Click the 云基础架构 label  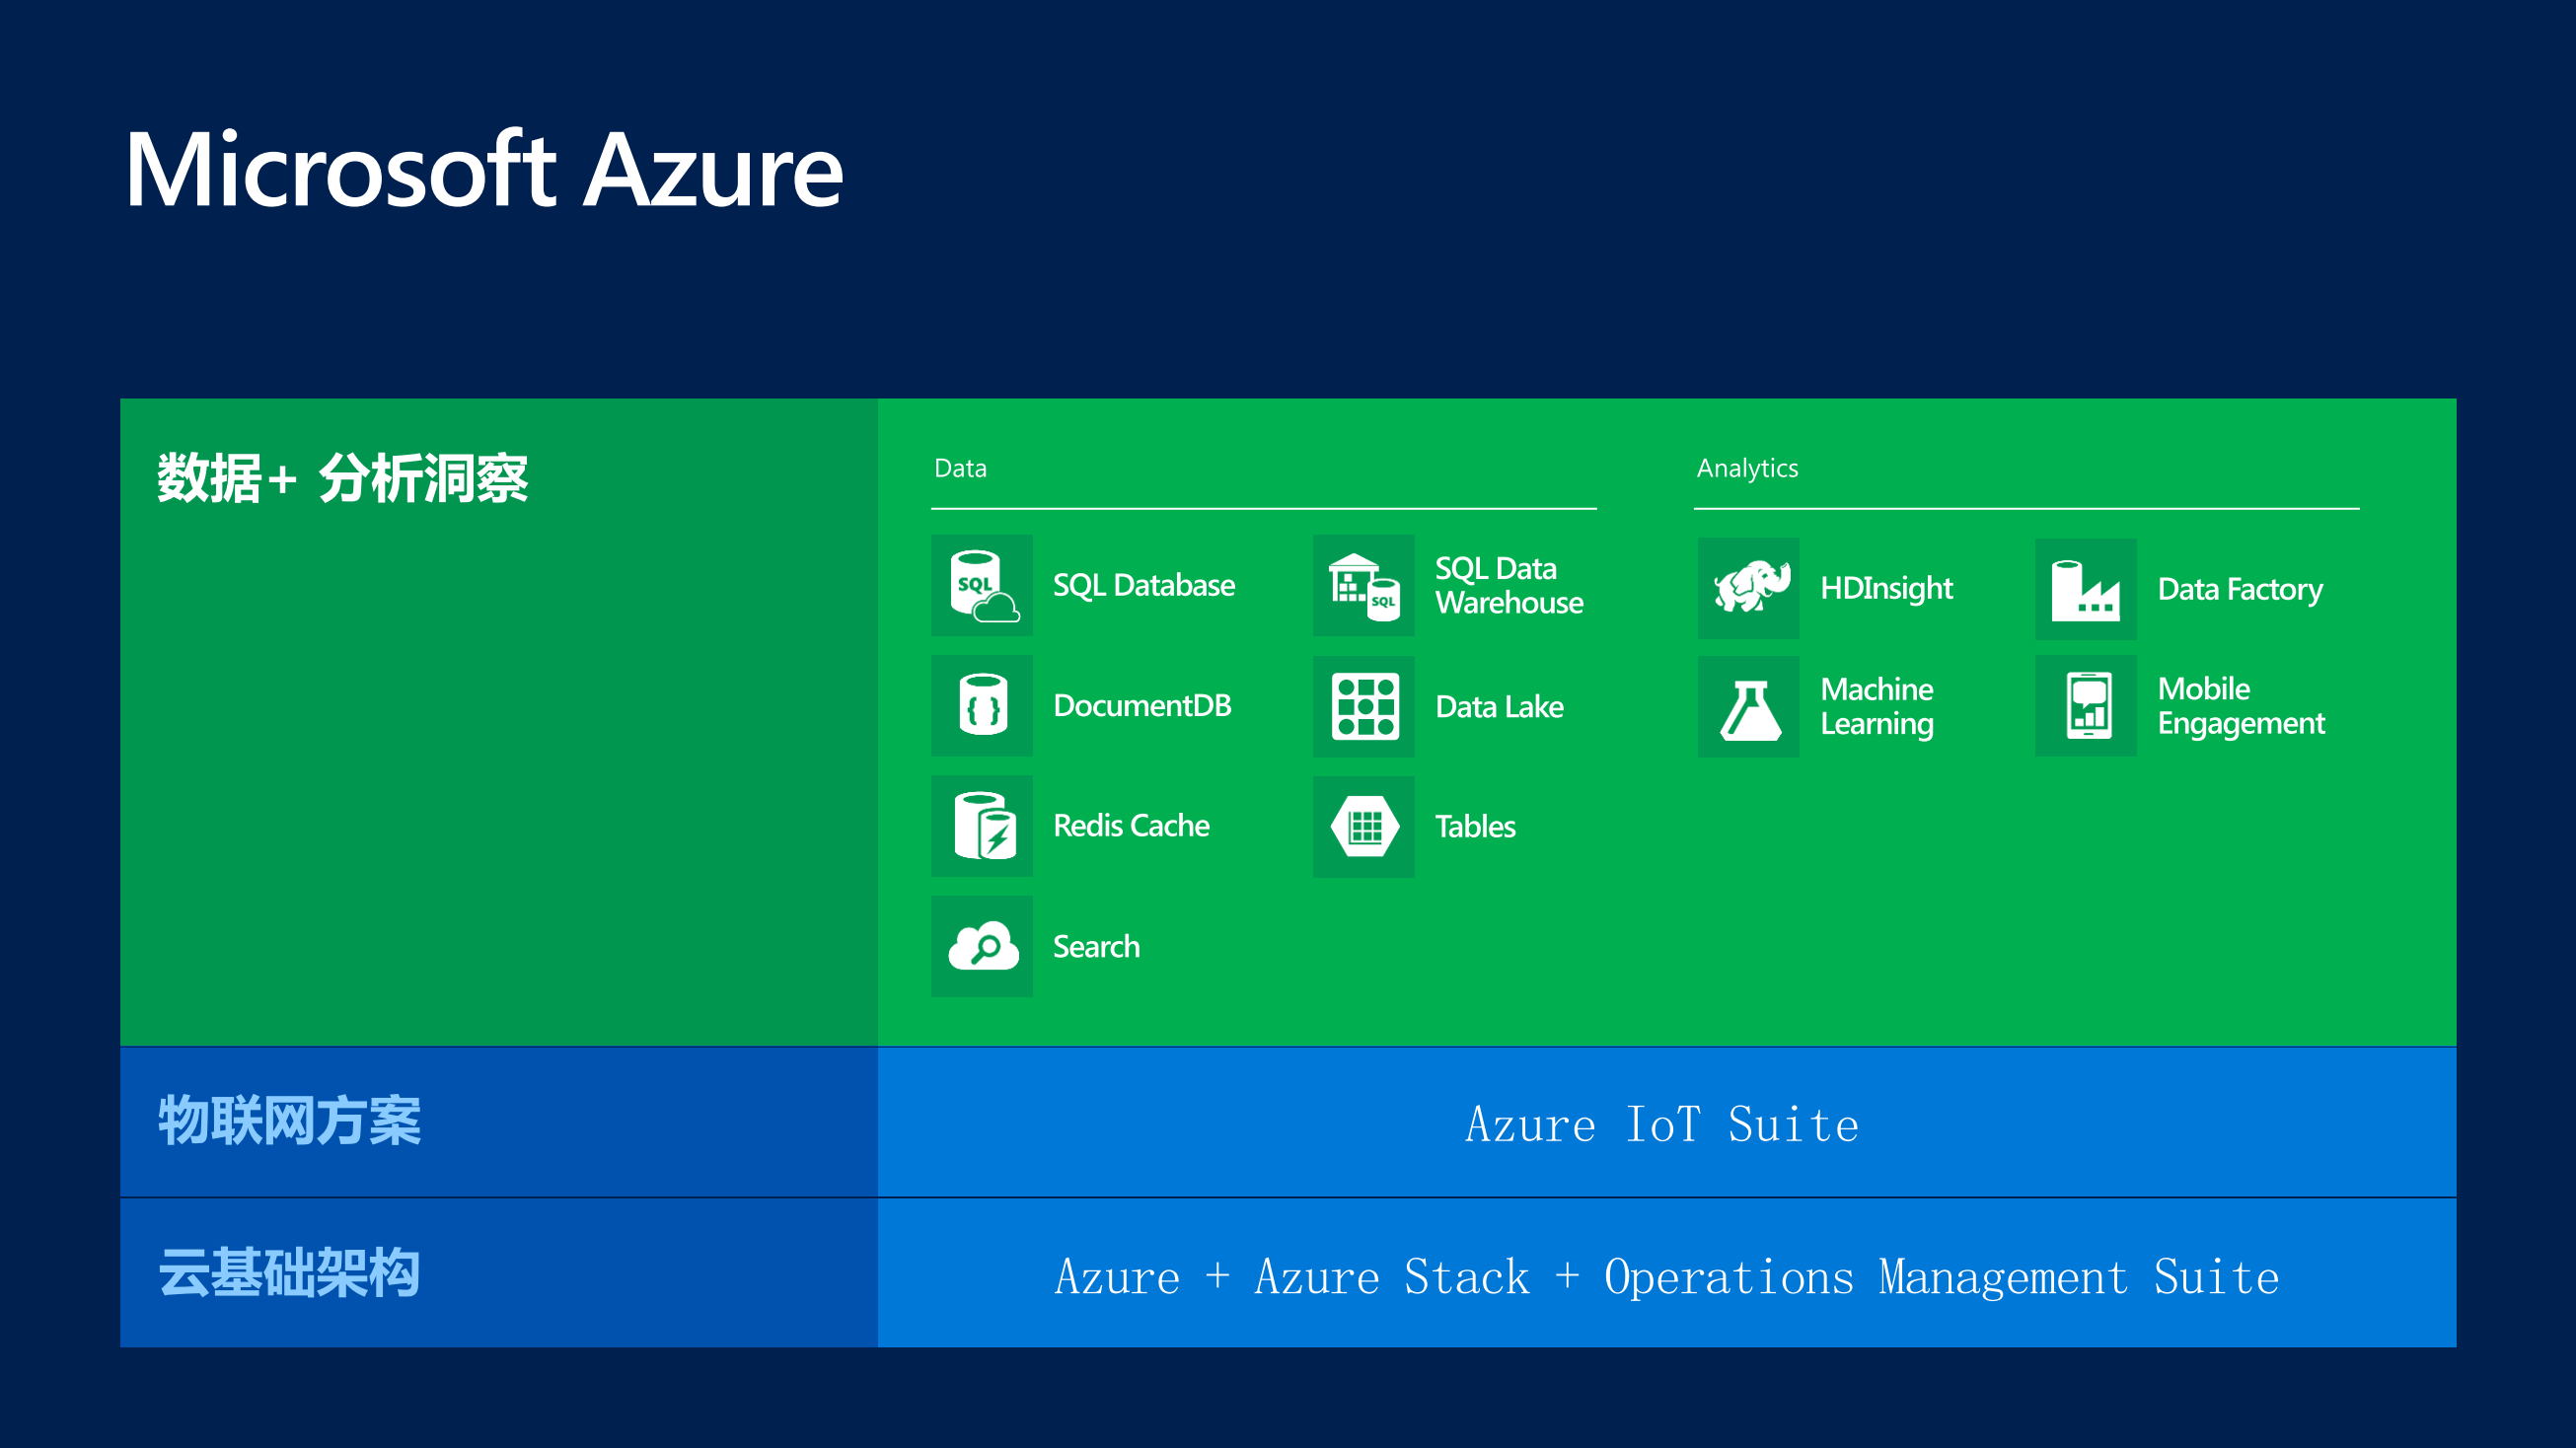tap(290, 1273)
